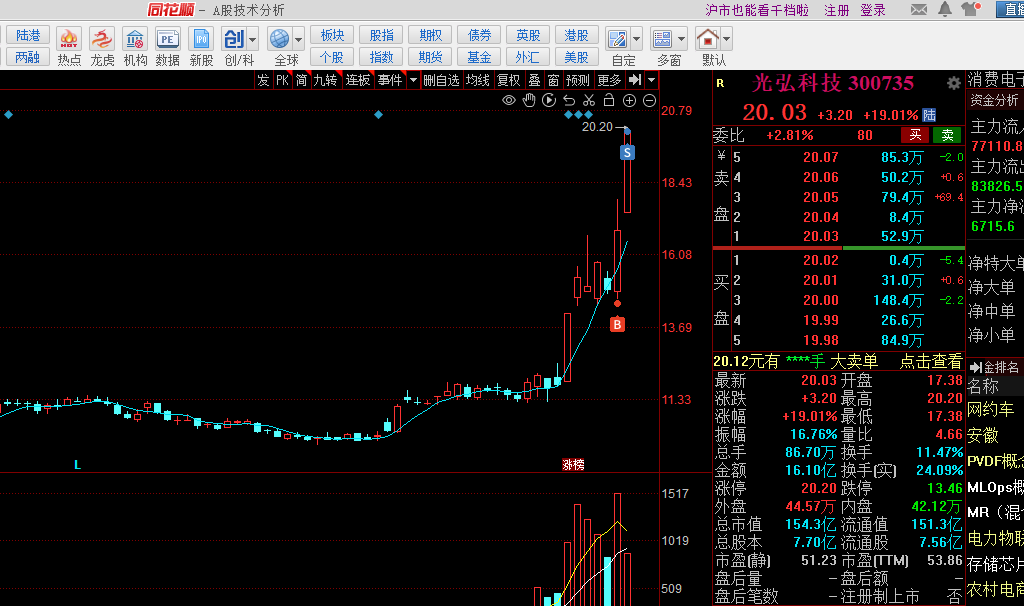Click the 陆 stock connect badge

[x=929, y=115]
